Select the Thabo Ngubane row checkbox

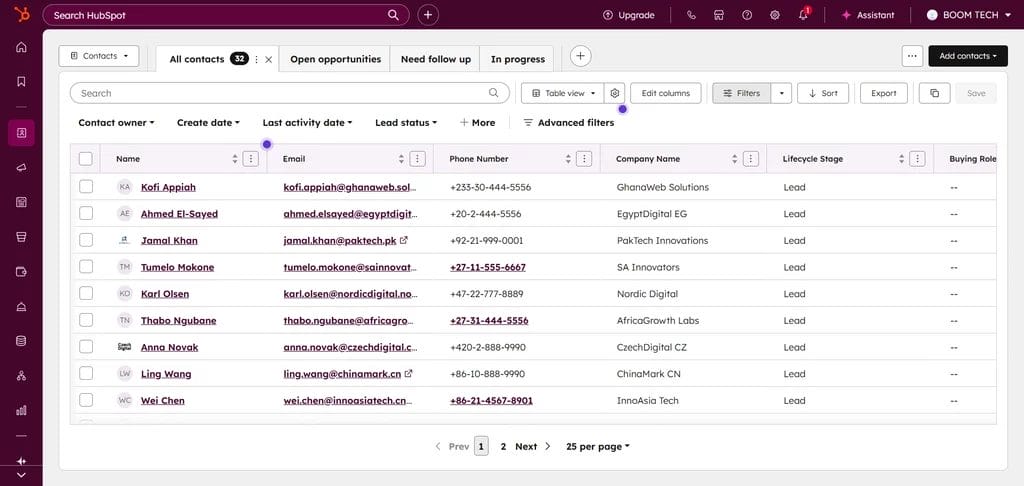(86, 320)
